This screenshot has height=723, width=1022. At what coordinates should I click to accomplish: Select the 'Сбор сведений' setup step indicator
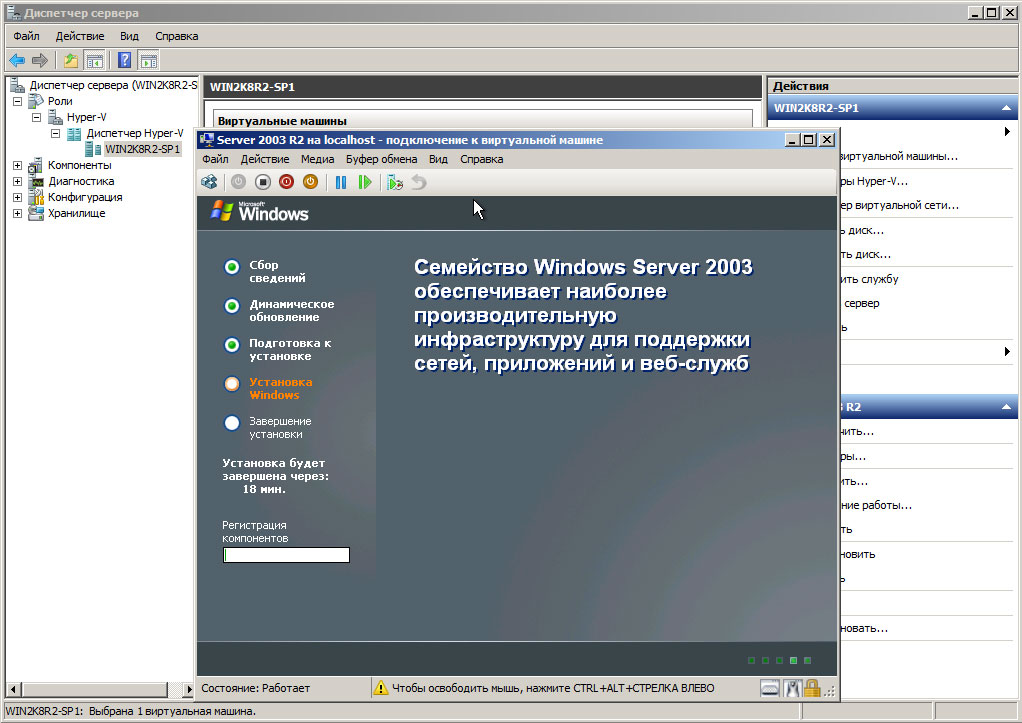(x=232, y=267)
